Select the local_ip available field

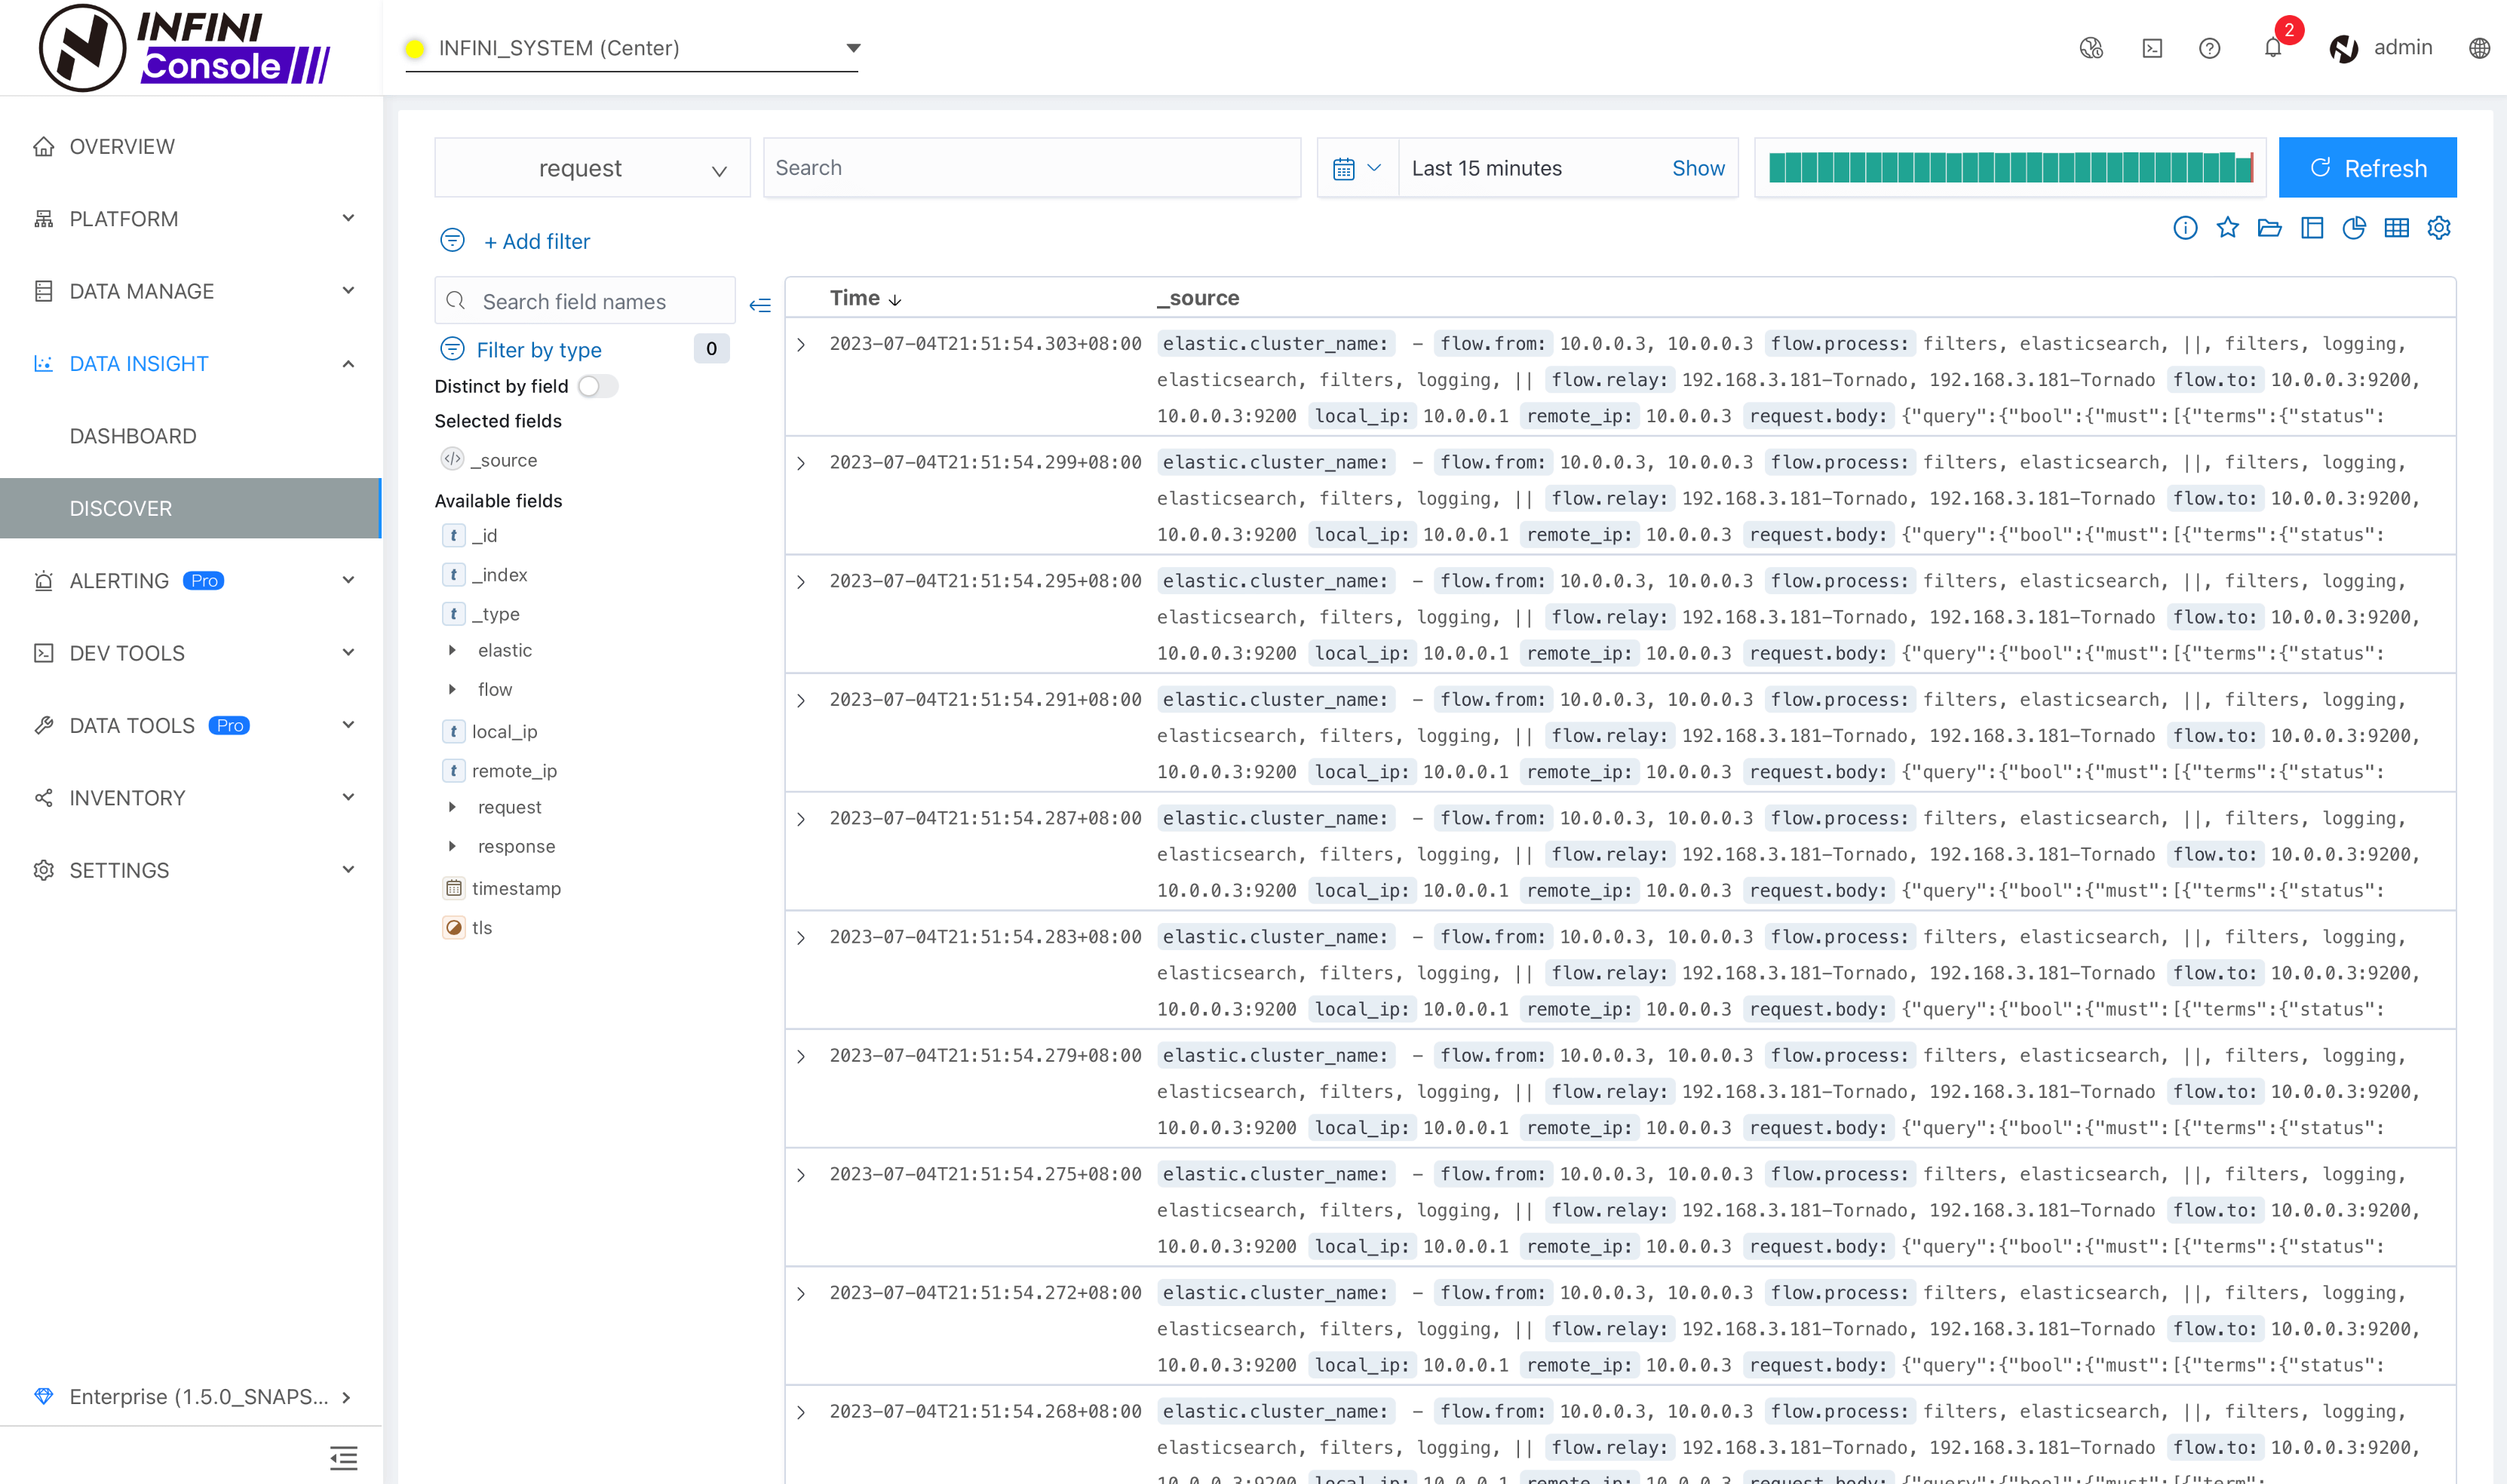[504, 732]
